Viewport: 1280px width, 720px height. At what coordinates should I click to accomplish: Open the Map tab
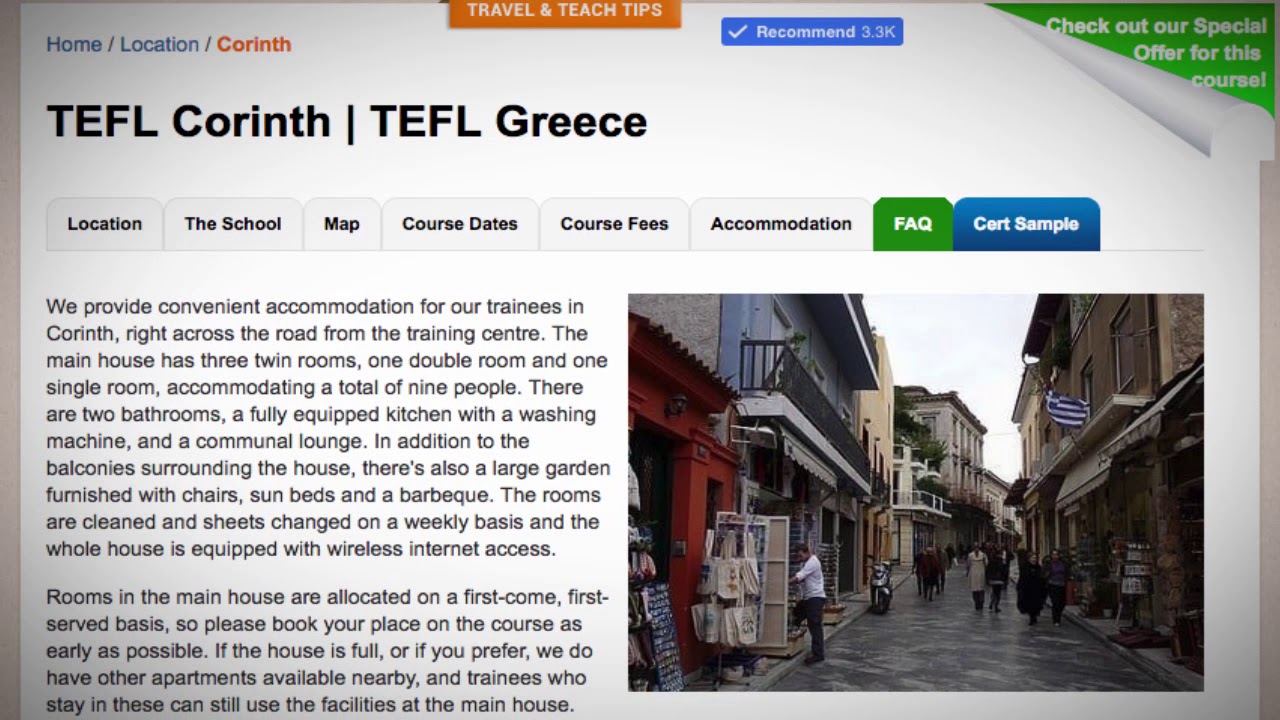342,224
